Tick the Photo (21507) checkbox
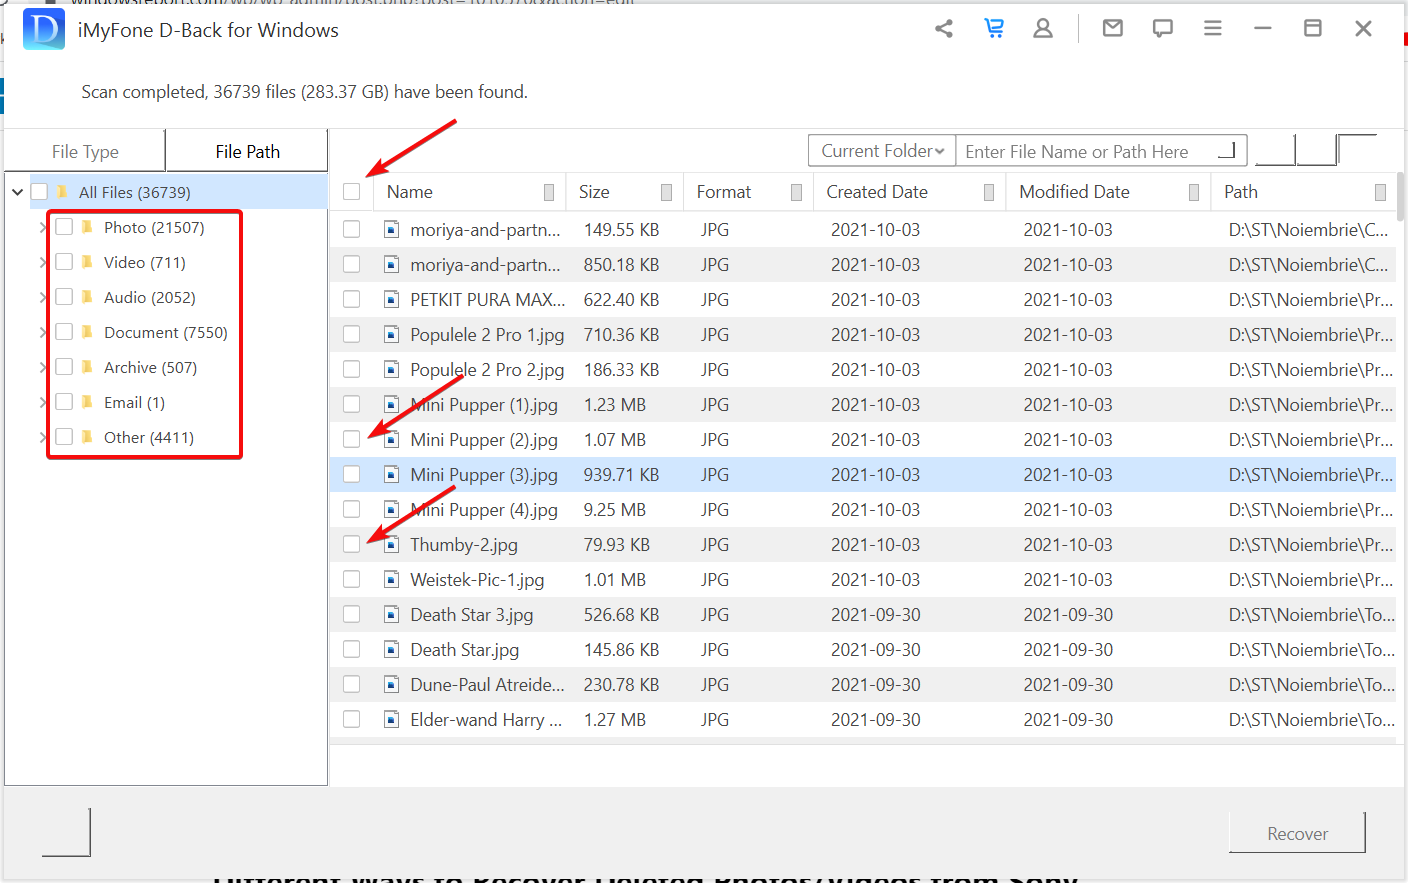1408x883 pixels. (64, 227)
